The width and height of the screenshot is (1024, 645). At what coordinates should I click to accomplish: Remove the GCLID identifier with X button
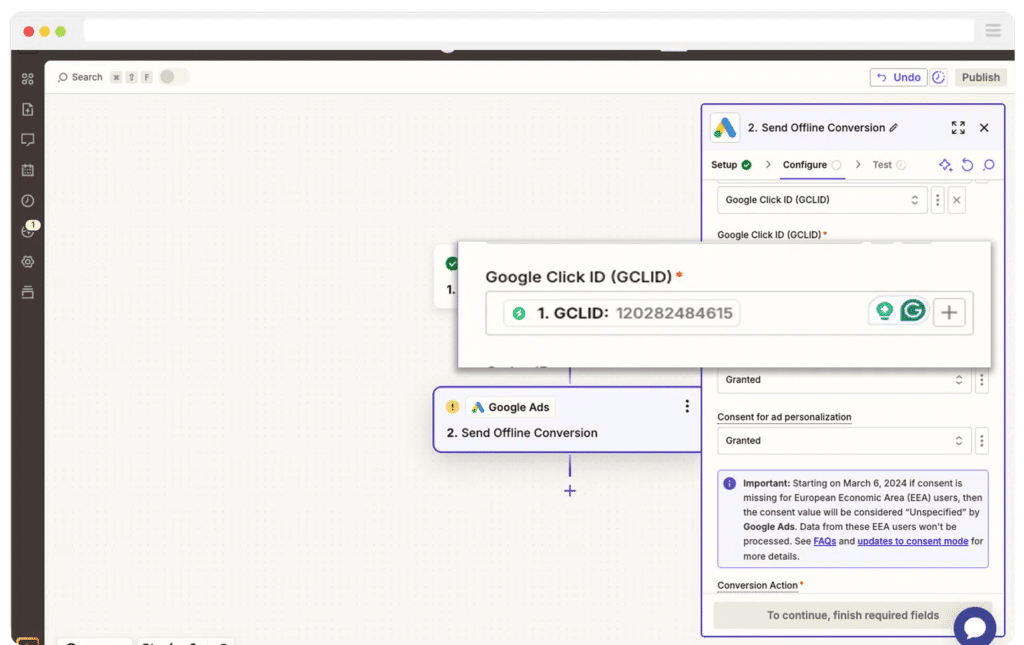tap(956, 200)
